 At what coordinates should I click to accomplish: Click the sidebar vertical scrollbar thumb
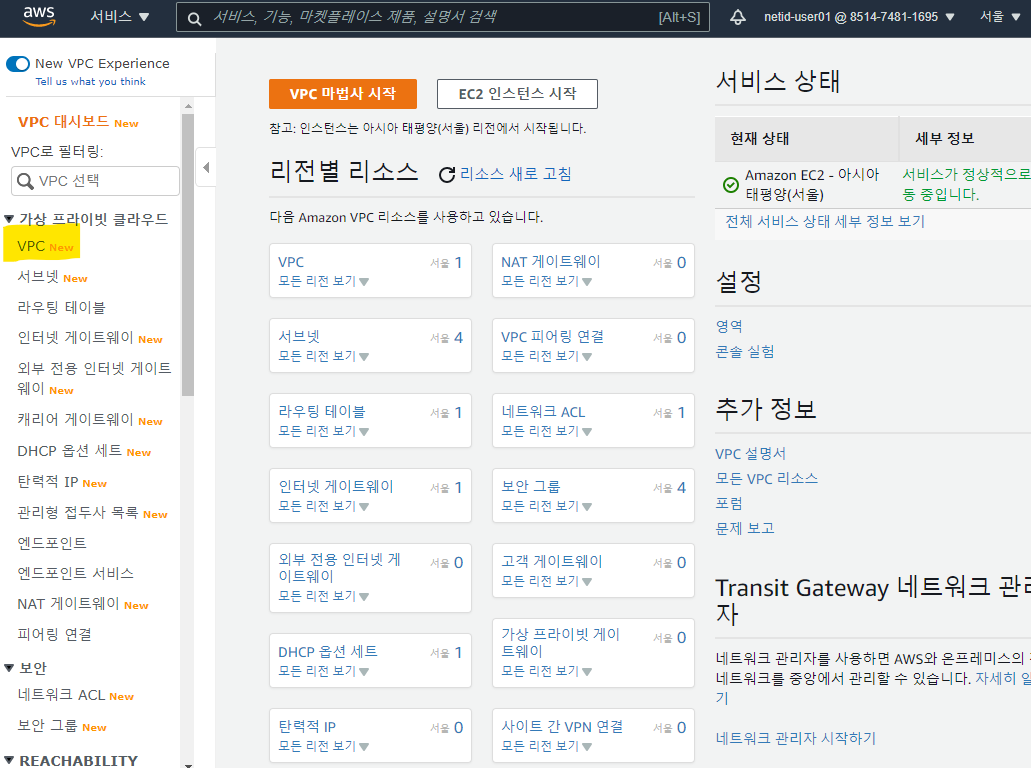[188, 254]
